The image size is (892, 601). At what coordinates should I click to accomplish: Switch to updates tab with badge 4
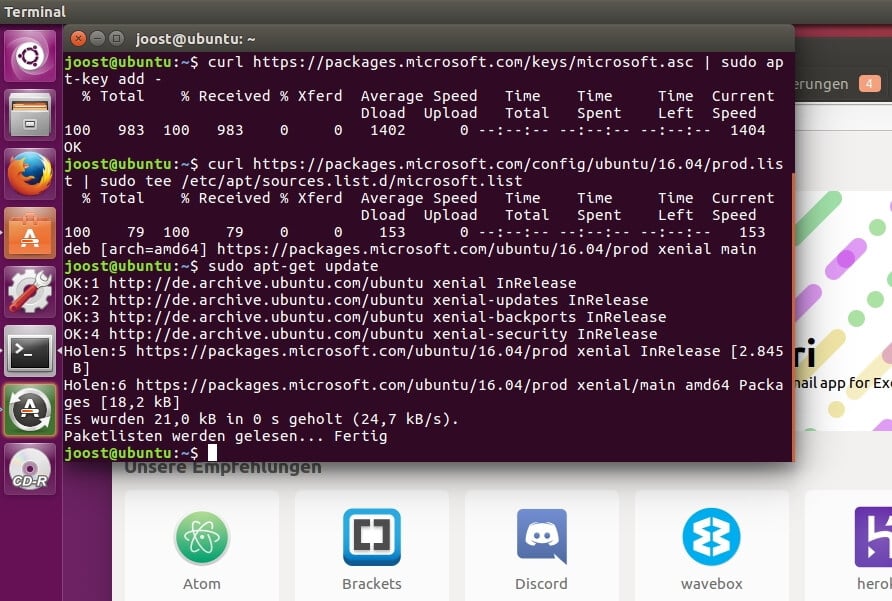click(x=837, y=84)
